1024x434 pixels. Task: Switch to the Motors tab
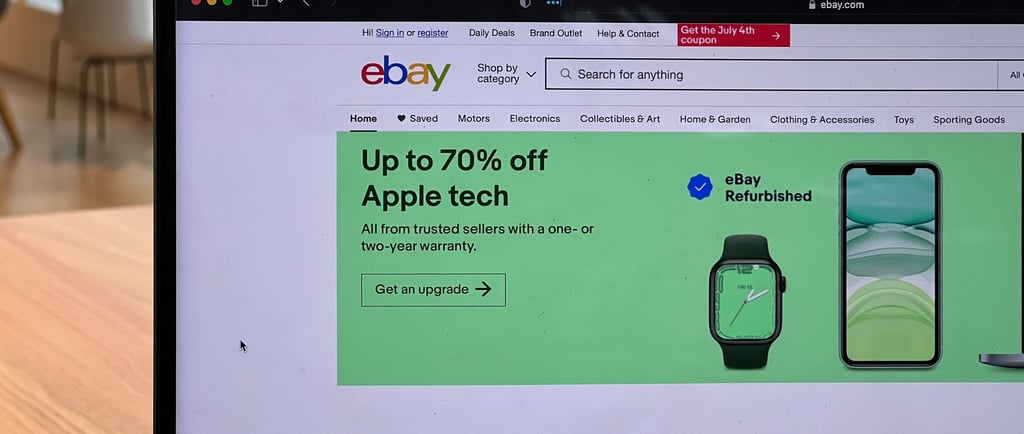click(x=473, y=119)
